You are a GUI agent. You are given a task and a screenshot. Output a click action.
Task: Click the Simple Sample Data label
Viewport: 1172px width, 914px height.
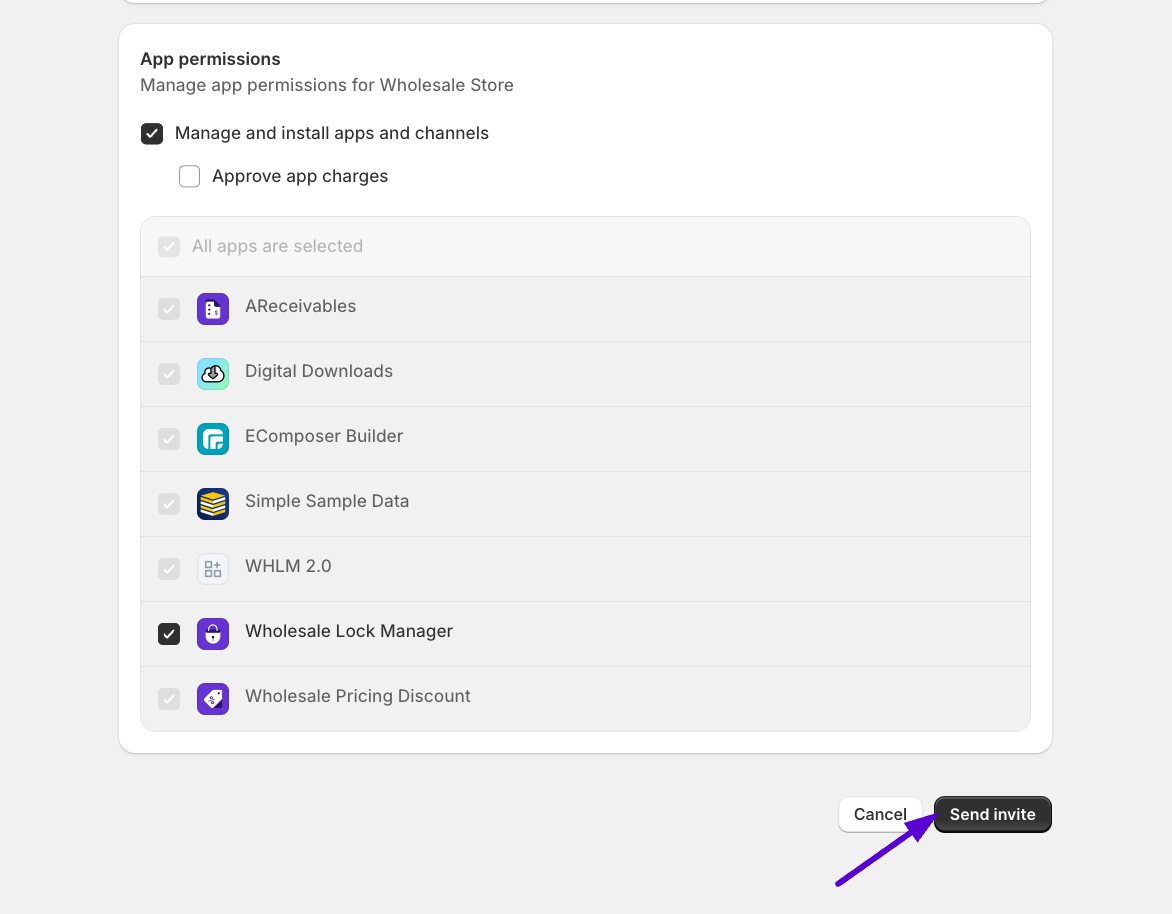327,501
